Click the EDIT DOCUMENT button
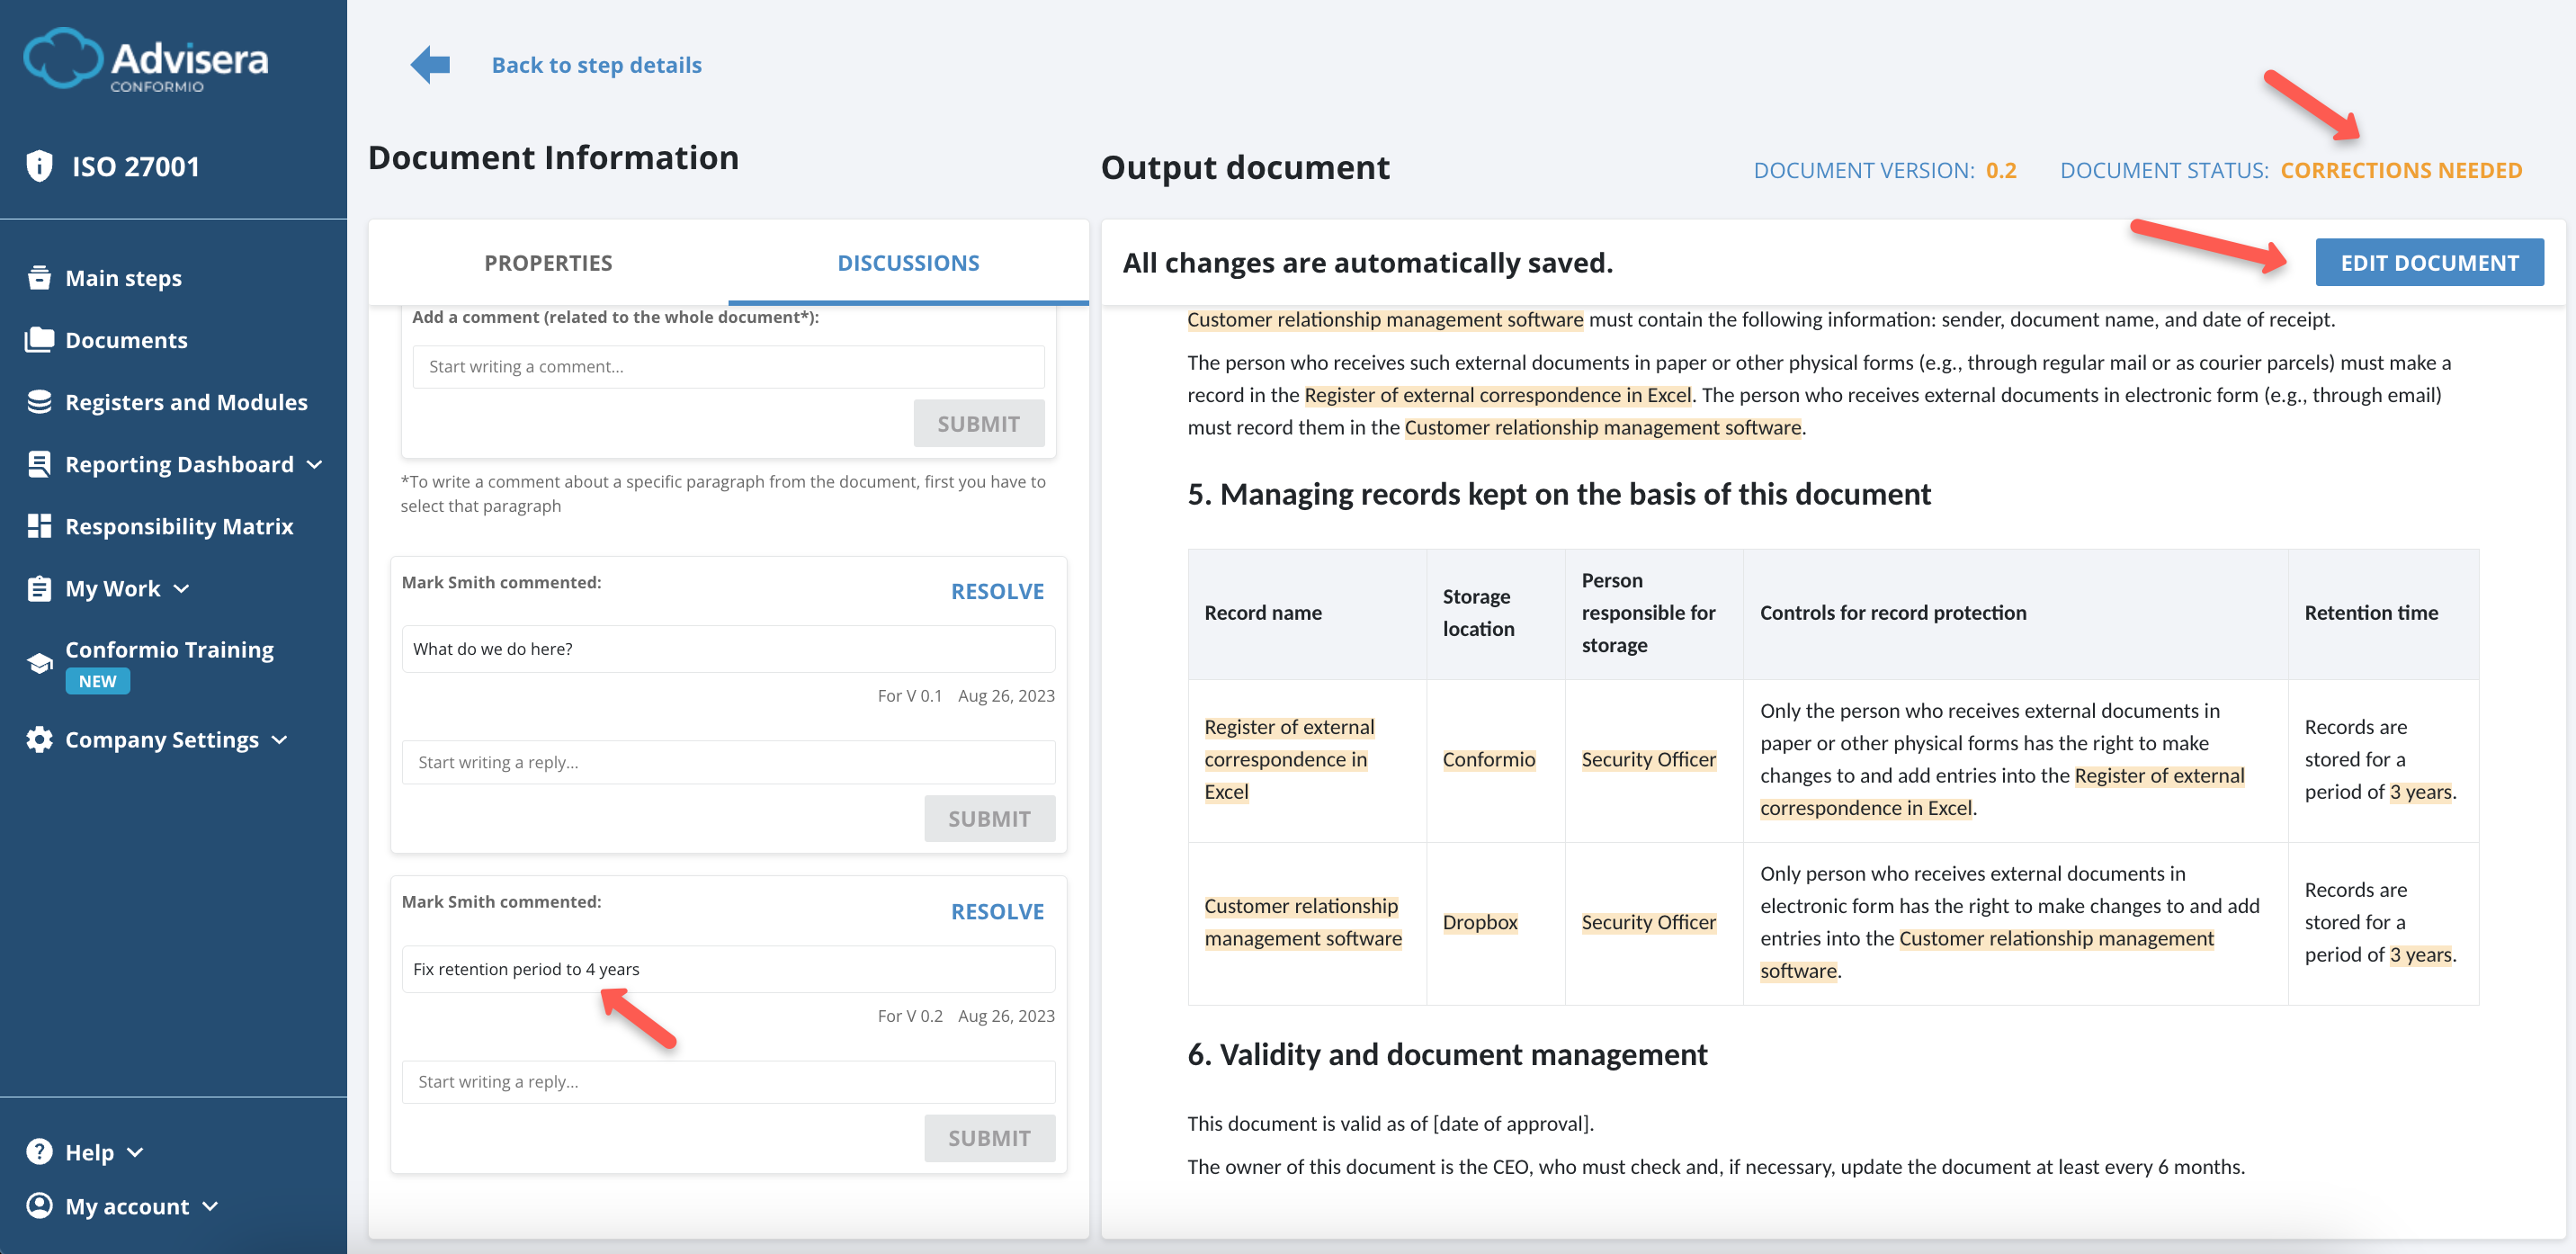The image size is (2576, 1254). point(2430,262)
